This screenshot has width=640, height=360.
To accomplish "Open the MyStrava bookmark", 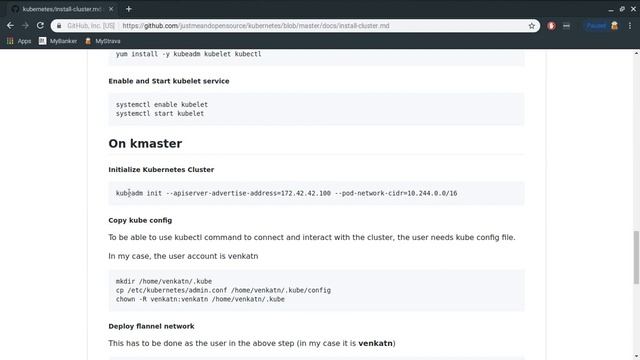I will coord(102,41).
